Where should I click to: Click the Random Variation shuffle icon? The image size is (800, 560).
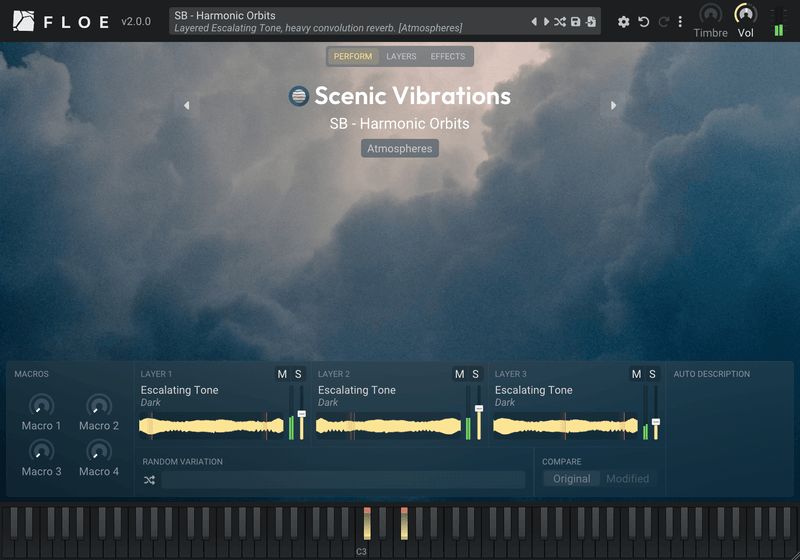[x=149, y=480]
